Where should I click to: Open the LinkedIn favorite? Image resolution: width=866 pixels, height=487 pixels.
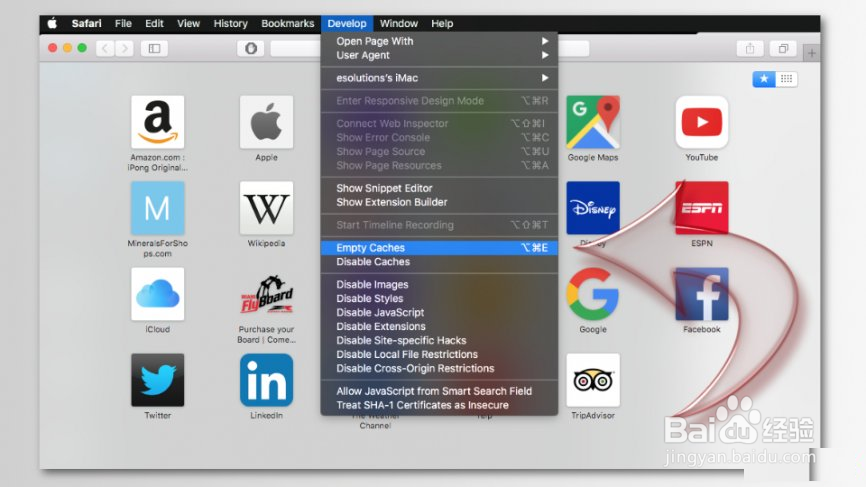tap(266, 380)
